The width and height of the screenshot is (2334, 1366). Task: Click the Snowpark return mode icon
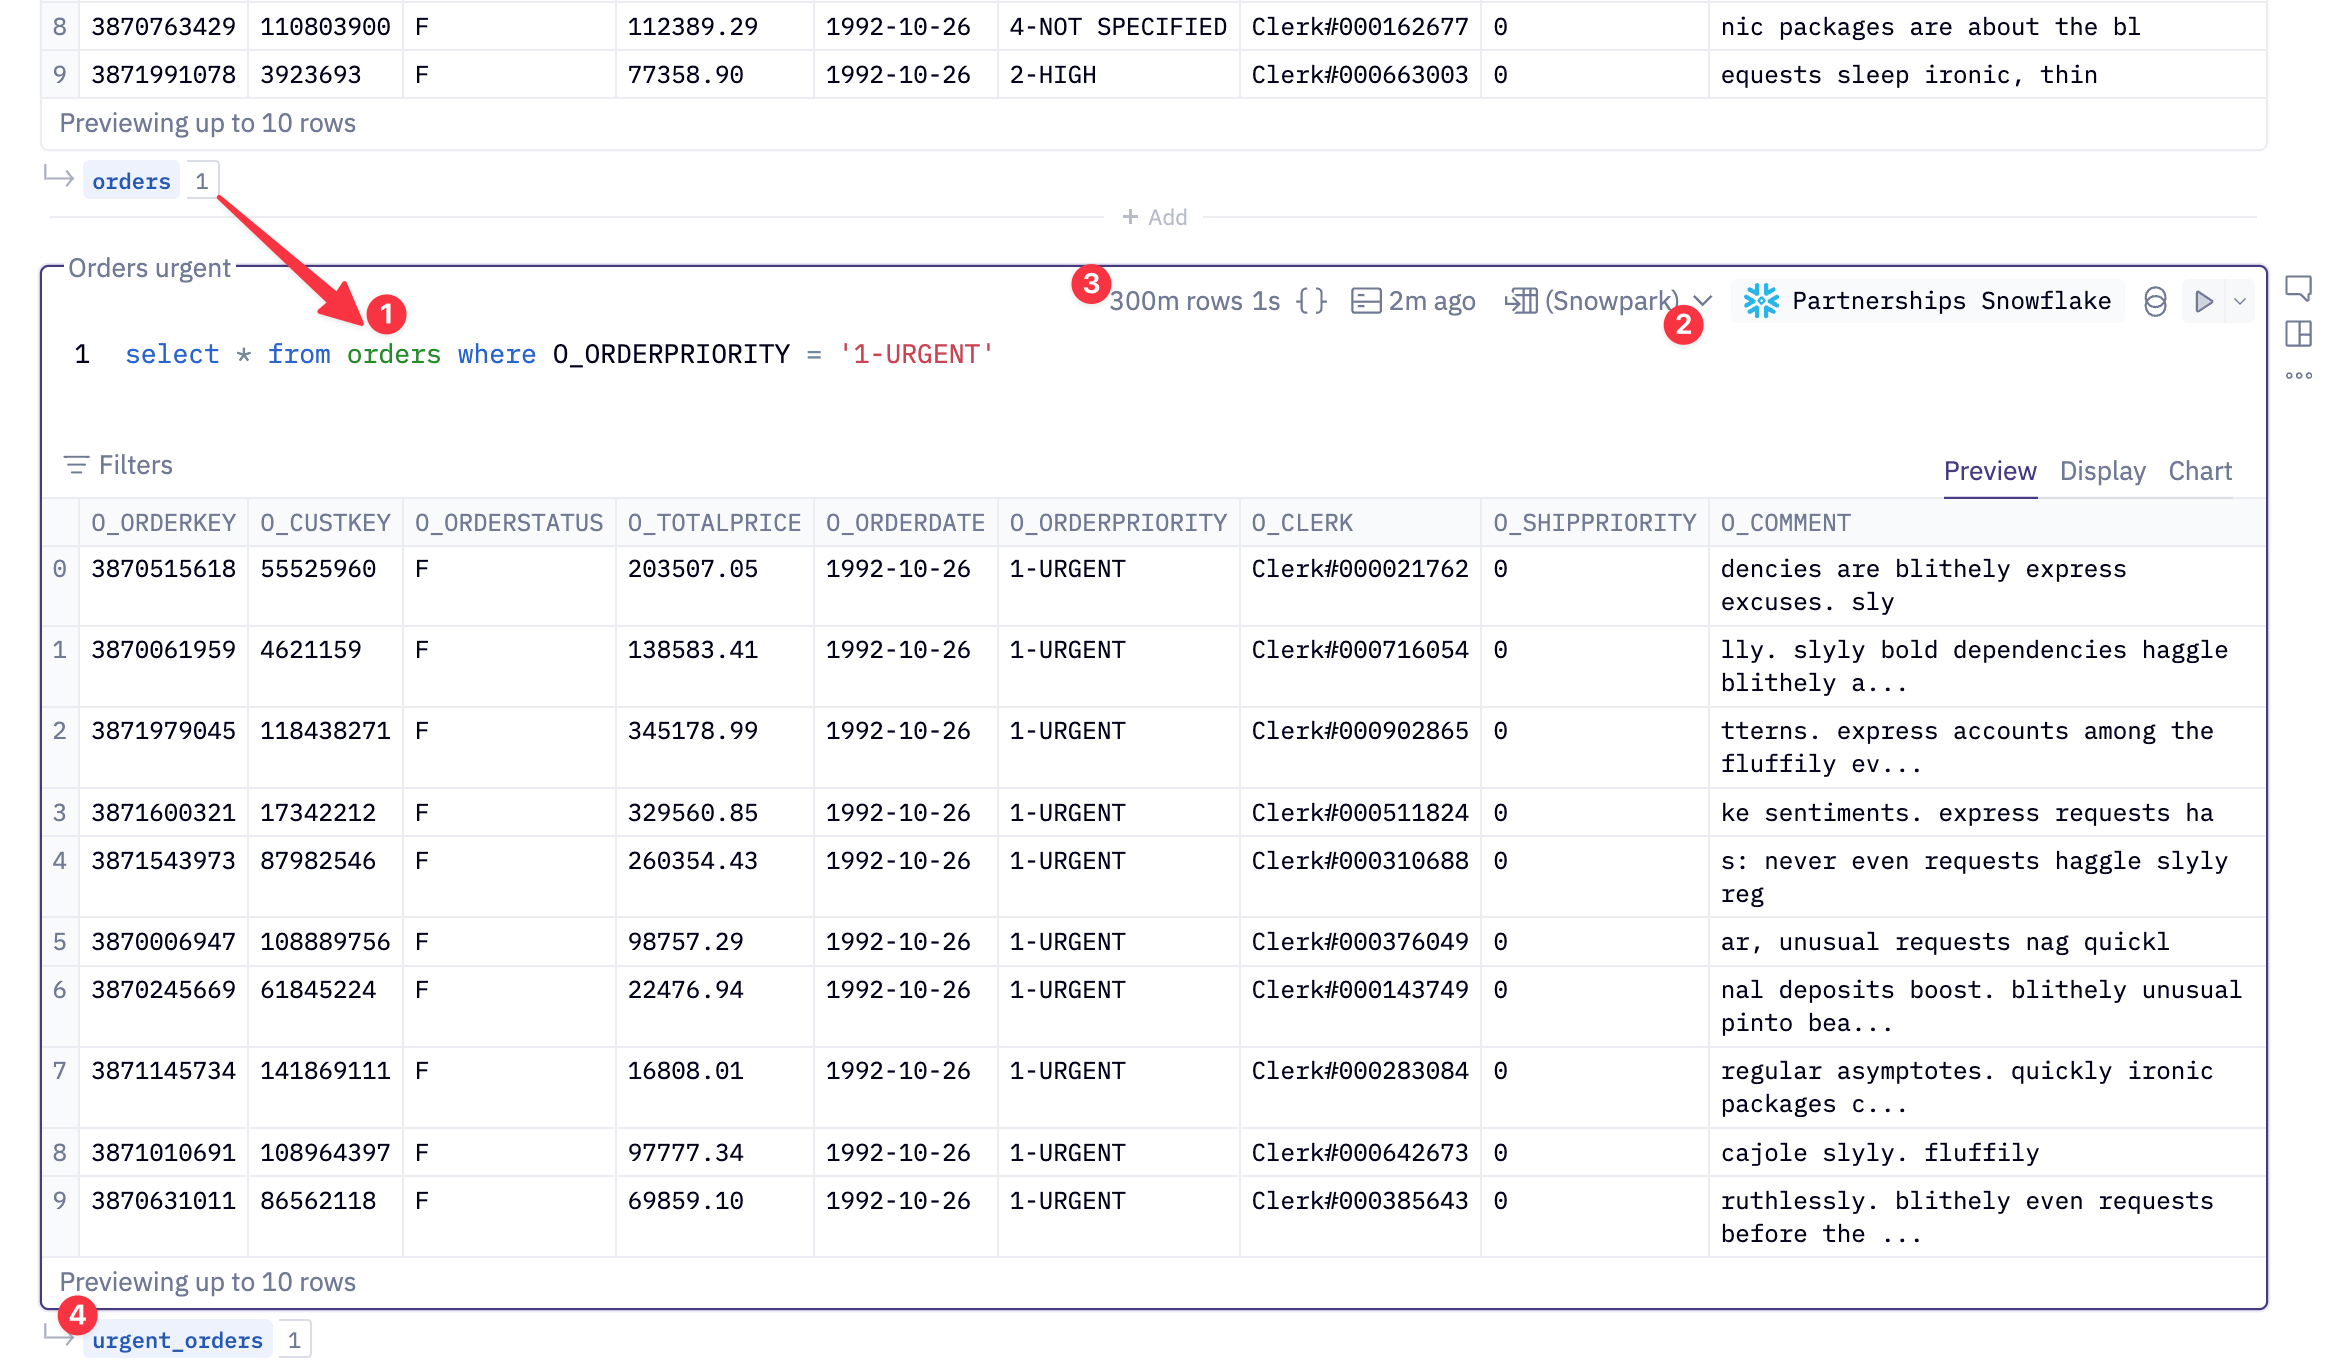[1521, 301]
